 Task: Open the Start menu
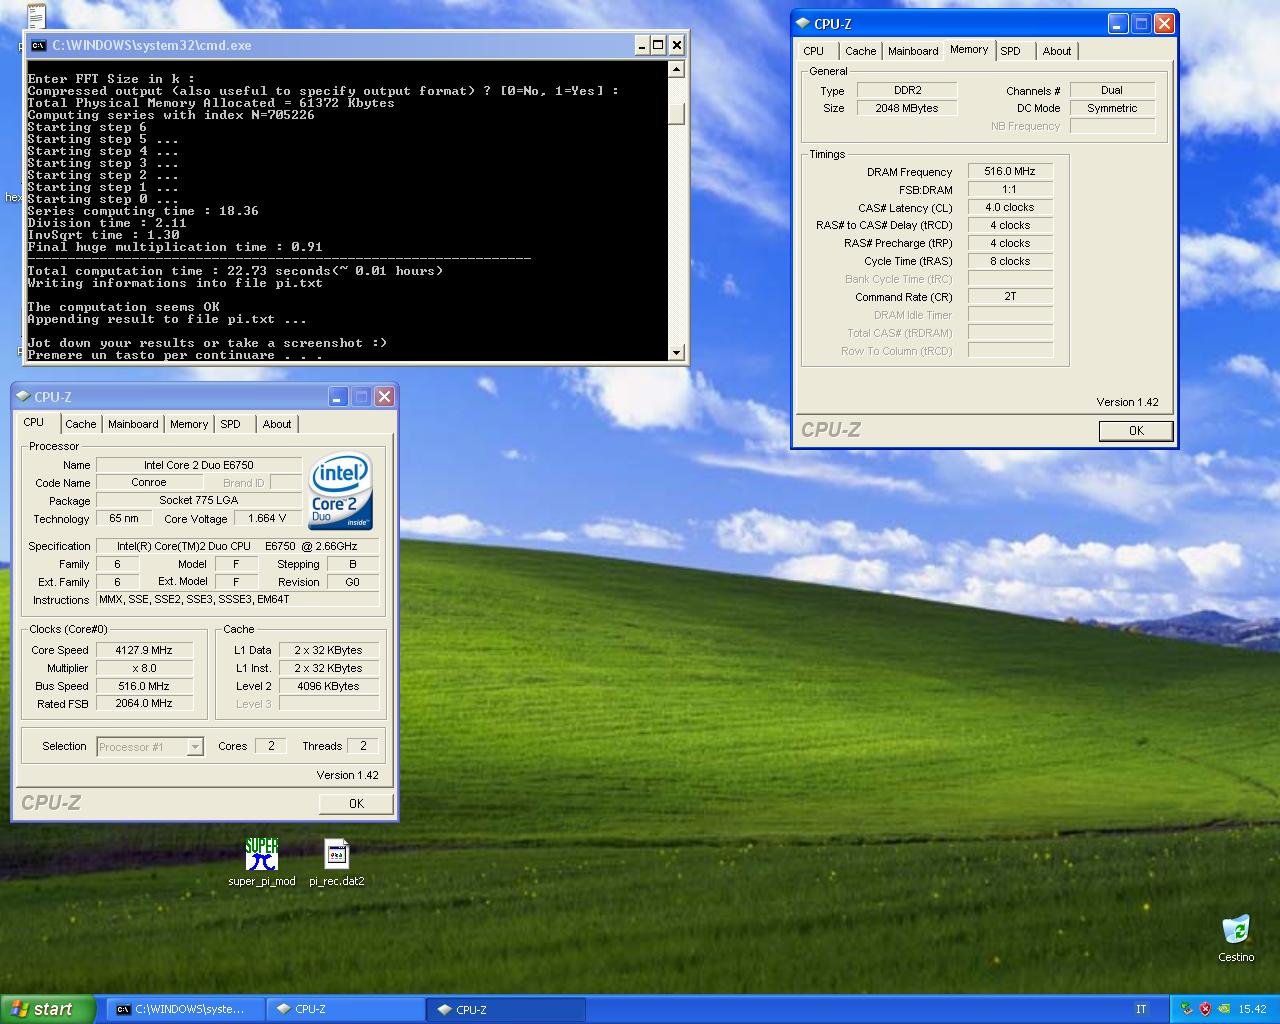point(48,1009)
